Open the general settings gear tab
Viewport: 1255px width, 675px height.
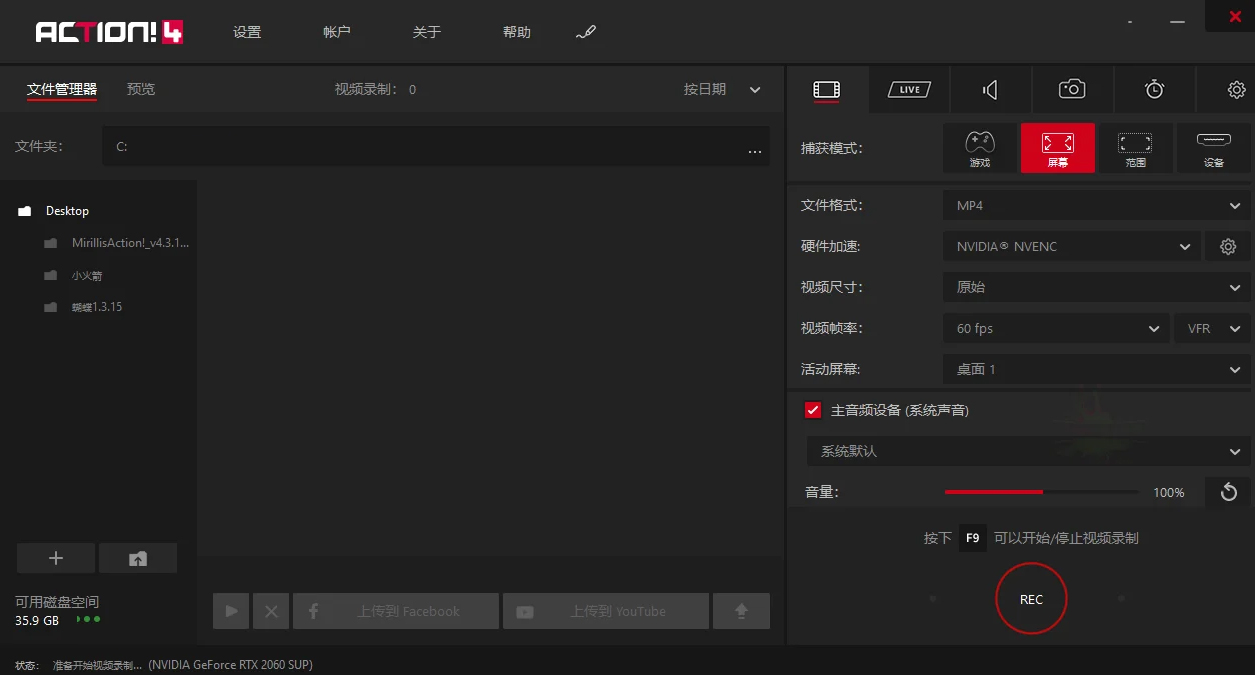[1236, 90]
